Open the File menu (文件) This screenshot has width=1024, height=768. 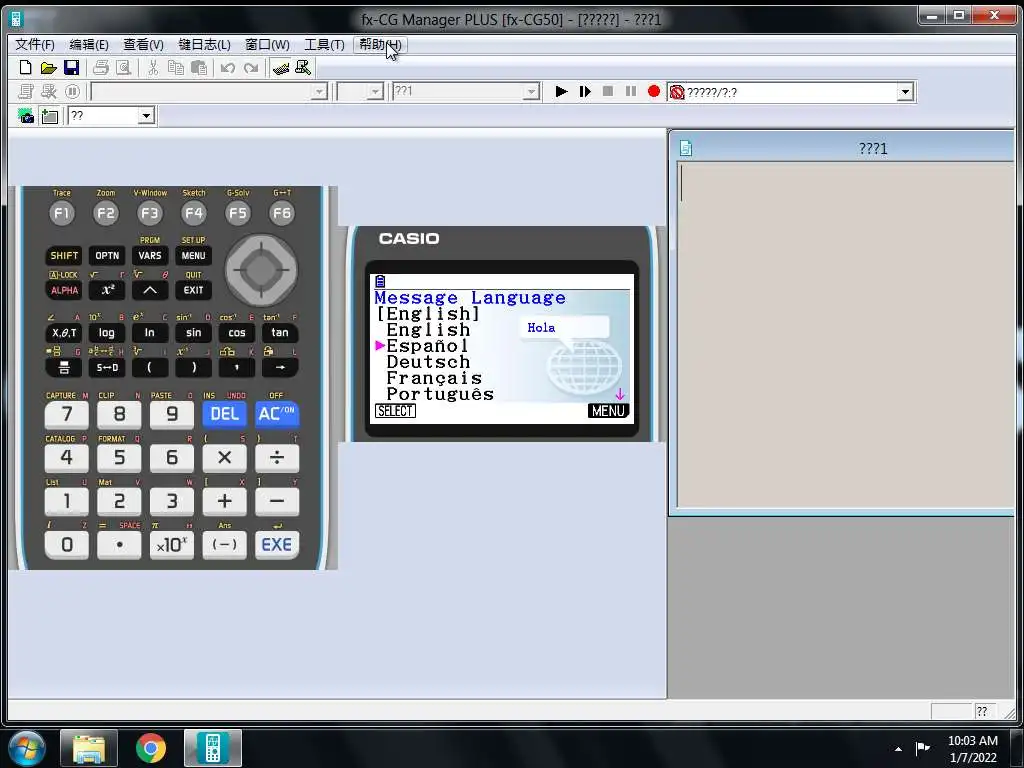pyautogui.click(x=35, y=44)
